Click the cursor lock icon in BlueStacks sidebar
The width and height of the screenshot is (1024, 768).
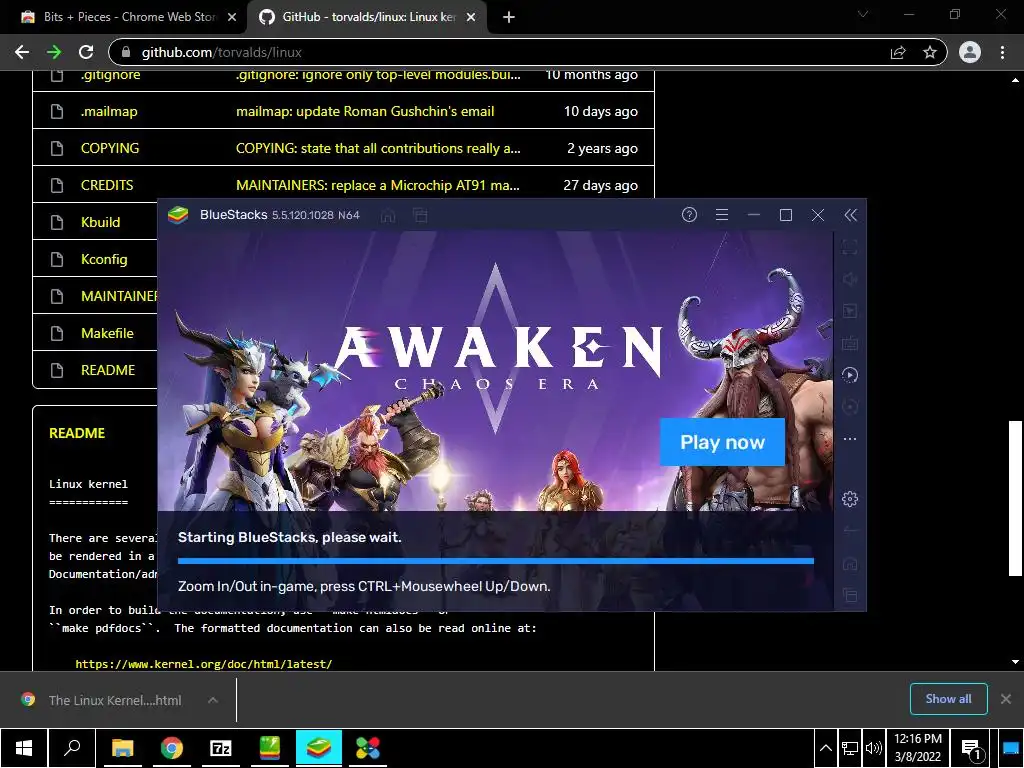850,311
